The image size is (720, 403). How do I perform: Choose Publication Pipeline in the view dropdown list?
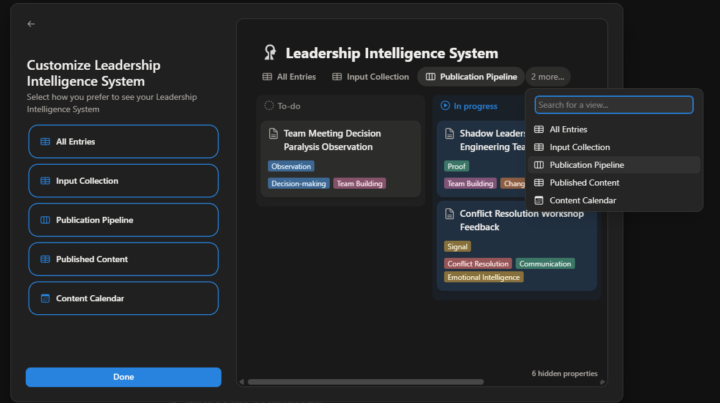614,165
